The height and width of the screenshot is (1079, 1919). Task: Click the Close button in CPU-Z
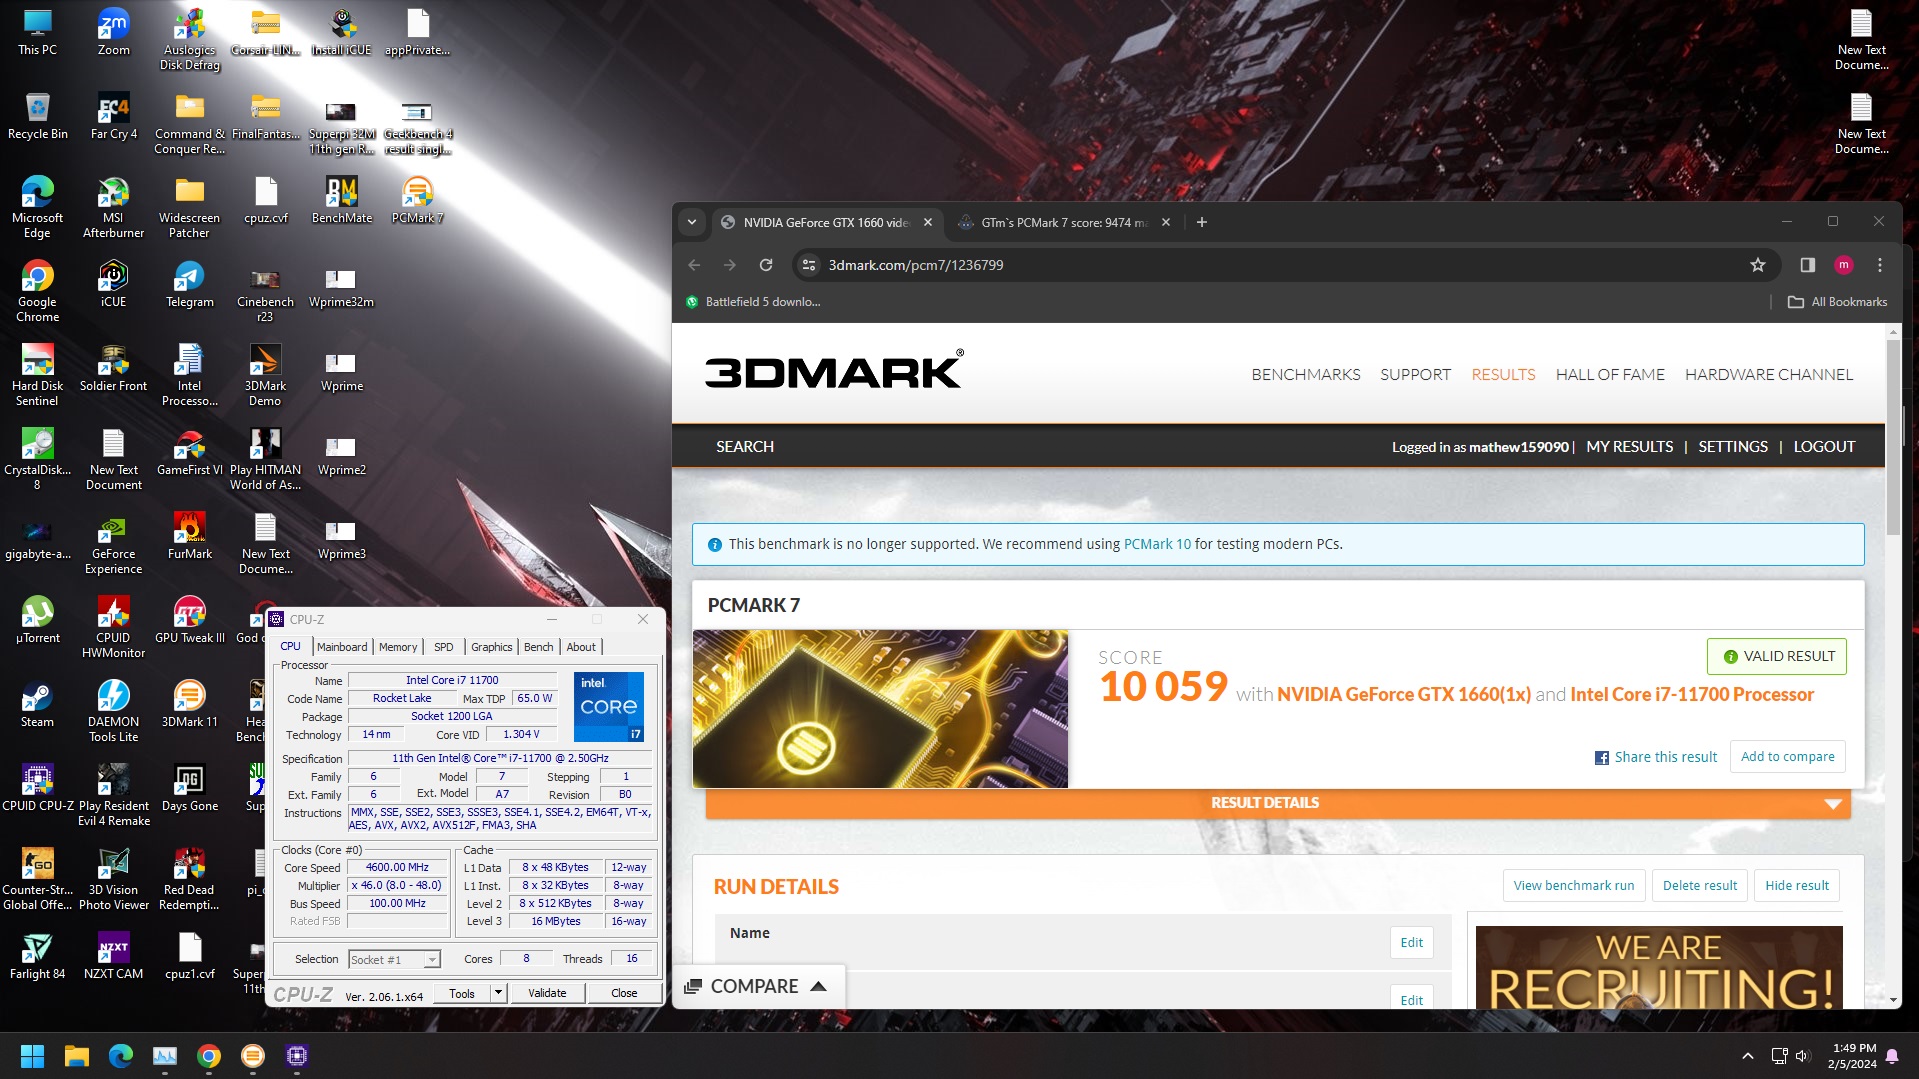624,993
